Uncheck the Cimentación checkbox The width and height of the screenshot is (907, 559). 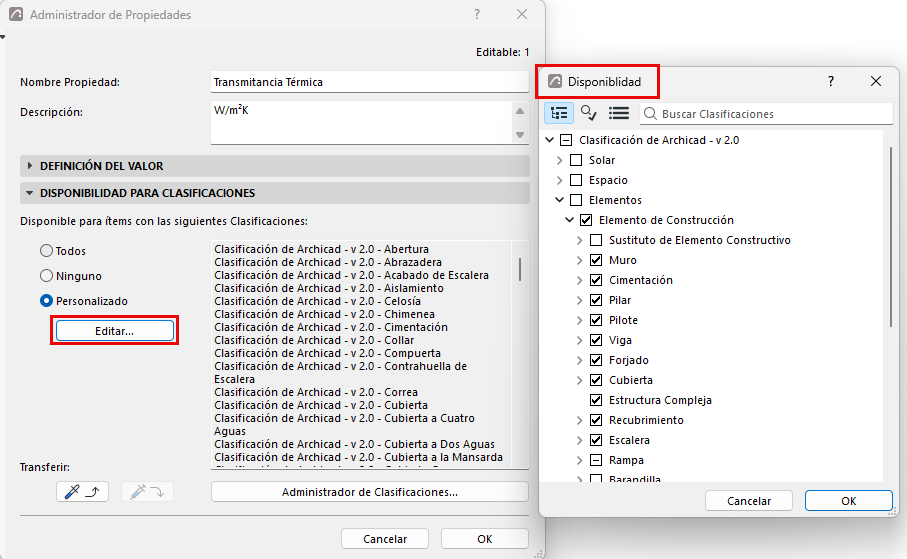coord(596,280)
